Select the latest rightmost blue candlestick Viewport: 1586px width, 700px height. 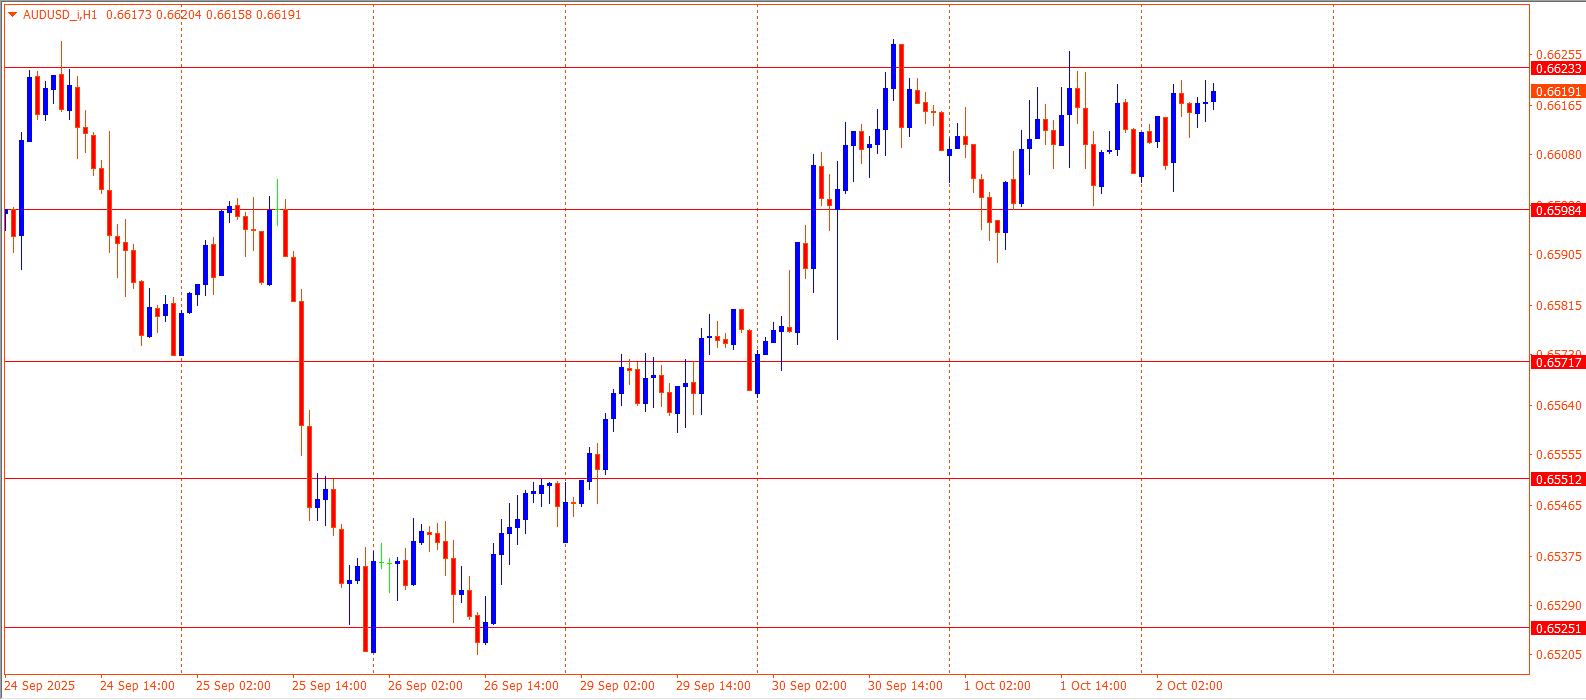tap(1213, 97)
